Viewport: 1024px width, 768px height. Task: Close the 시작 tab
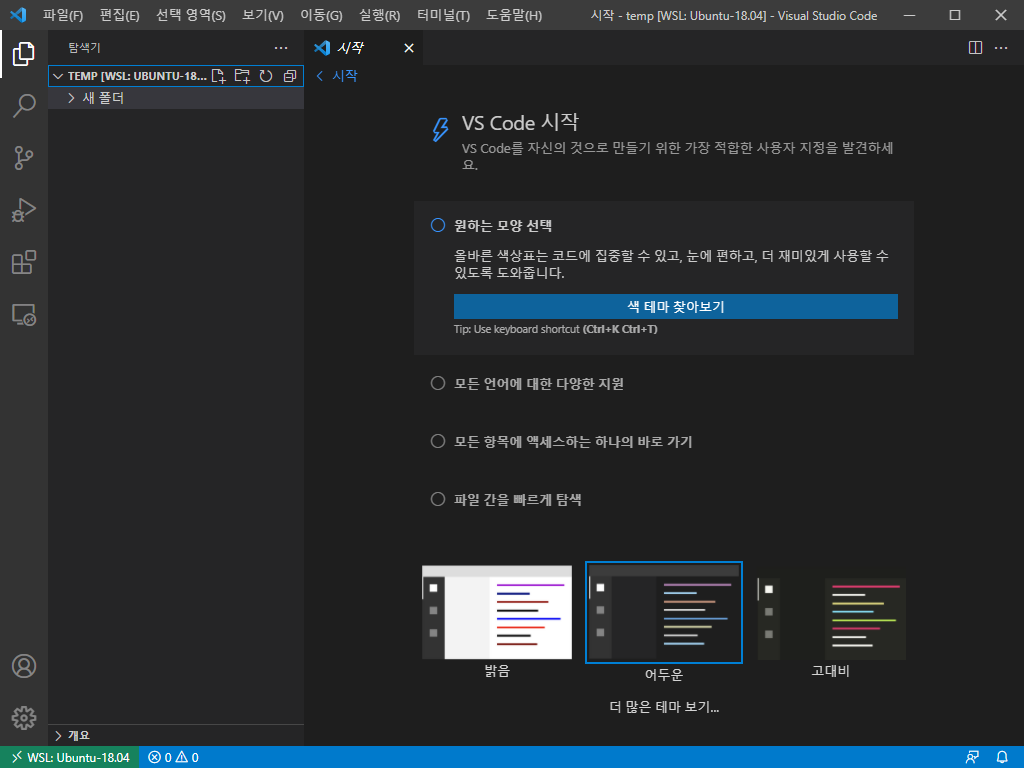pyautogui.click(x=409, y=48)
